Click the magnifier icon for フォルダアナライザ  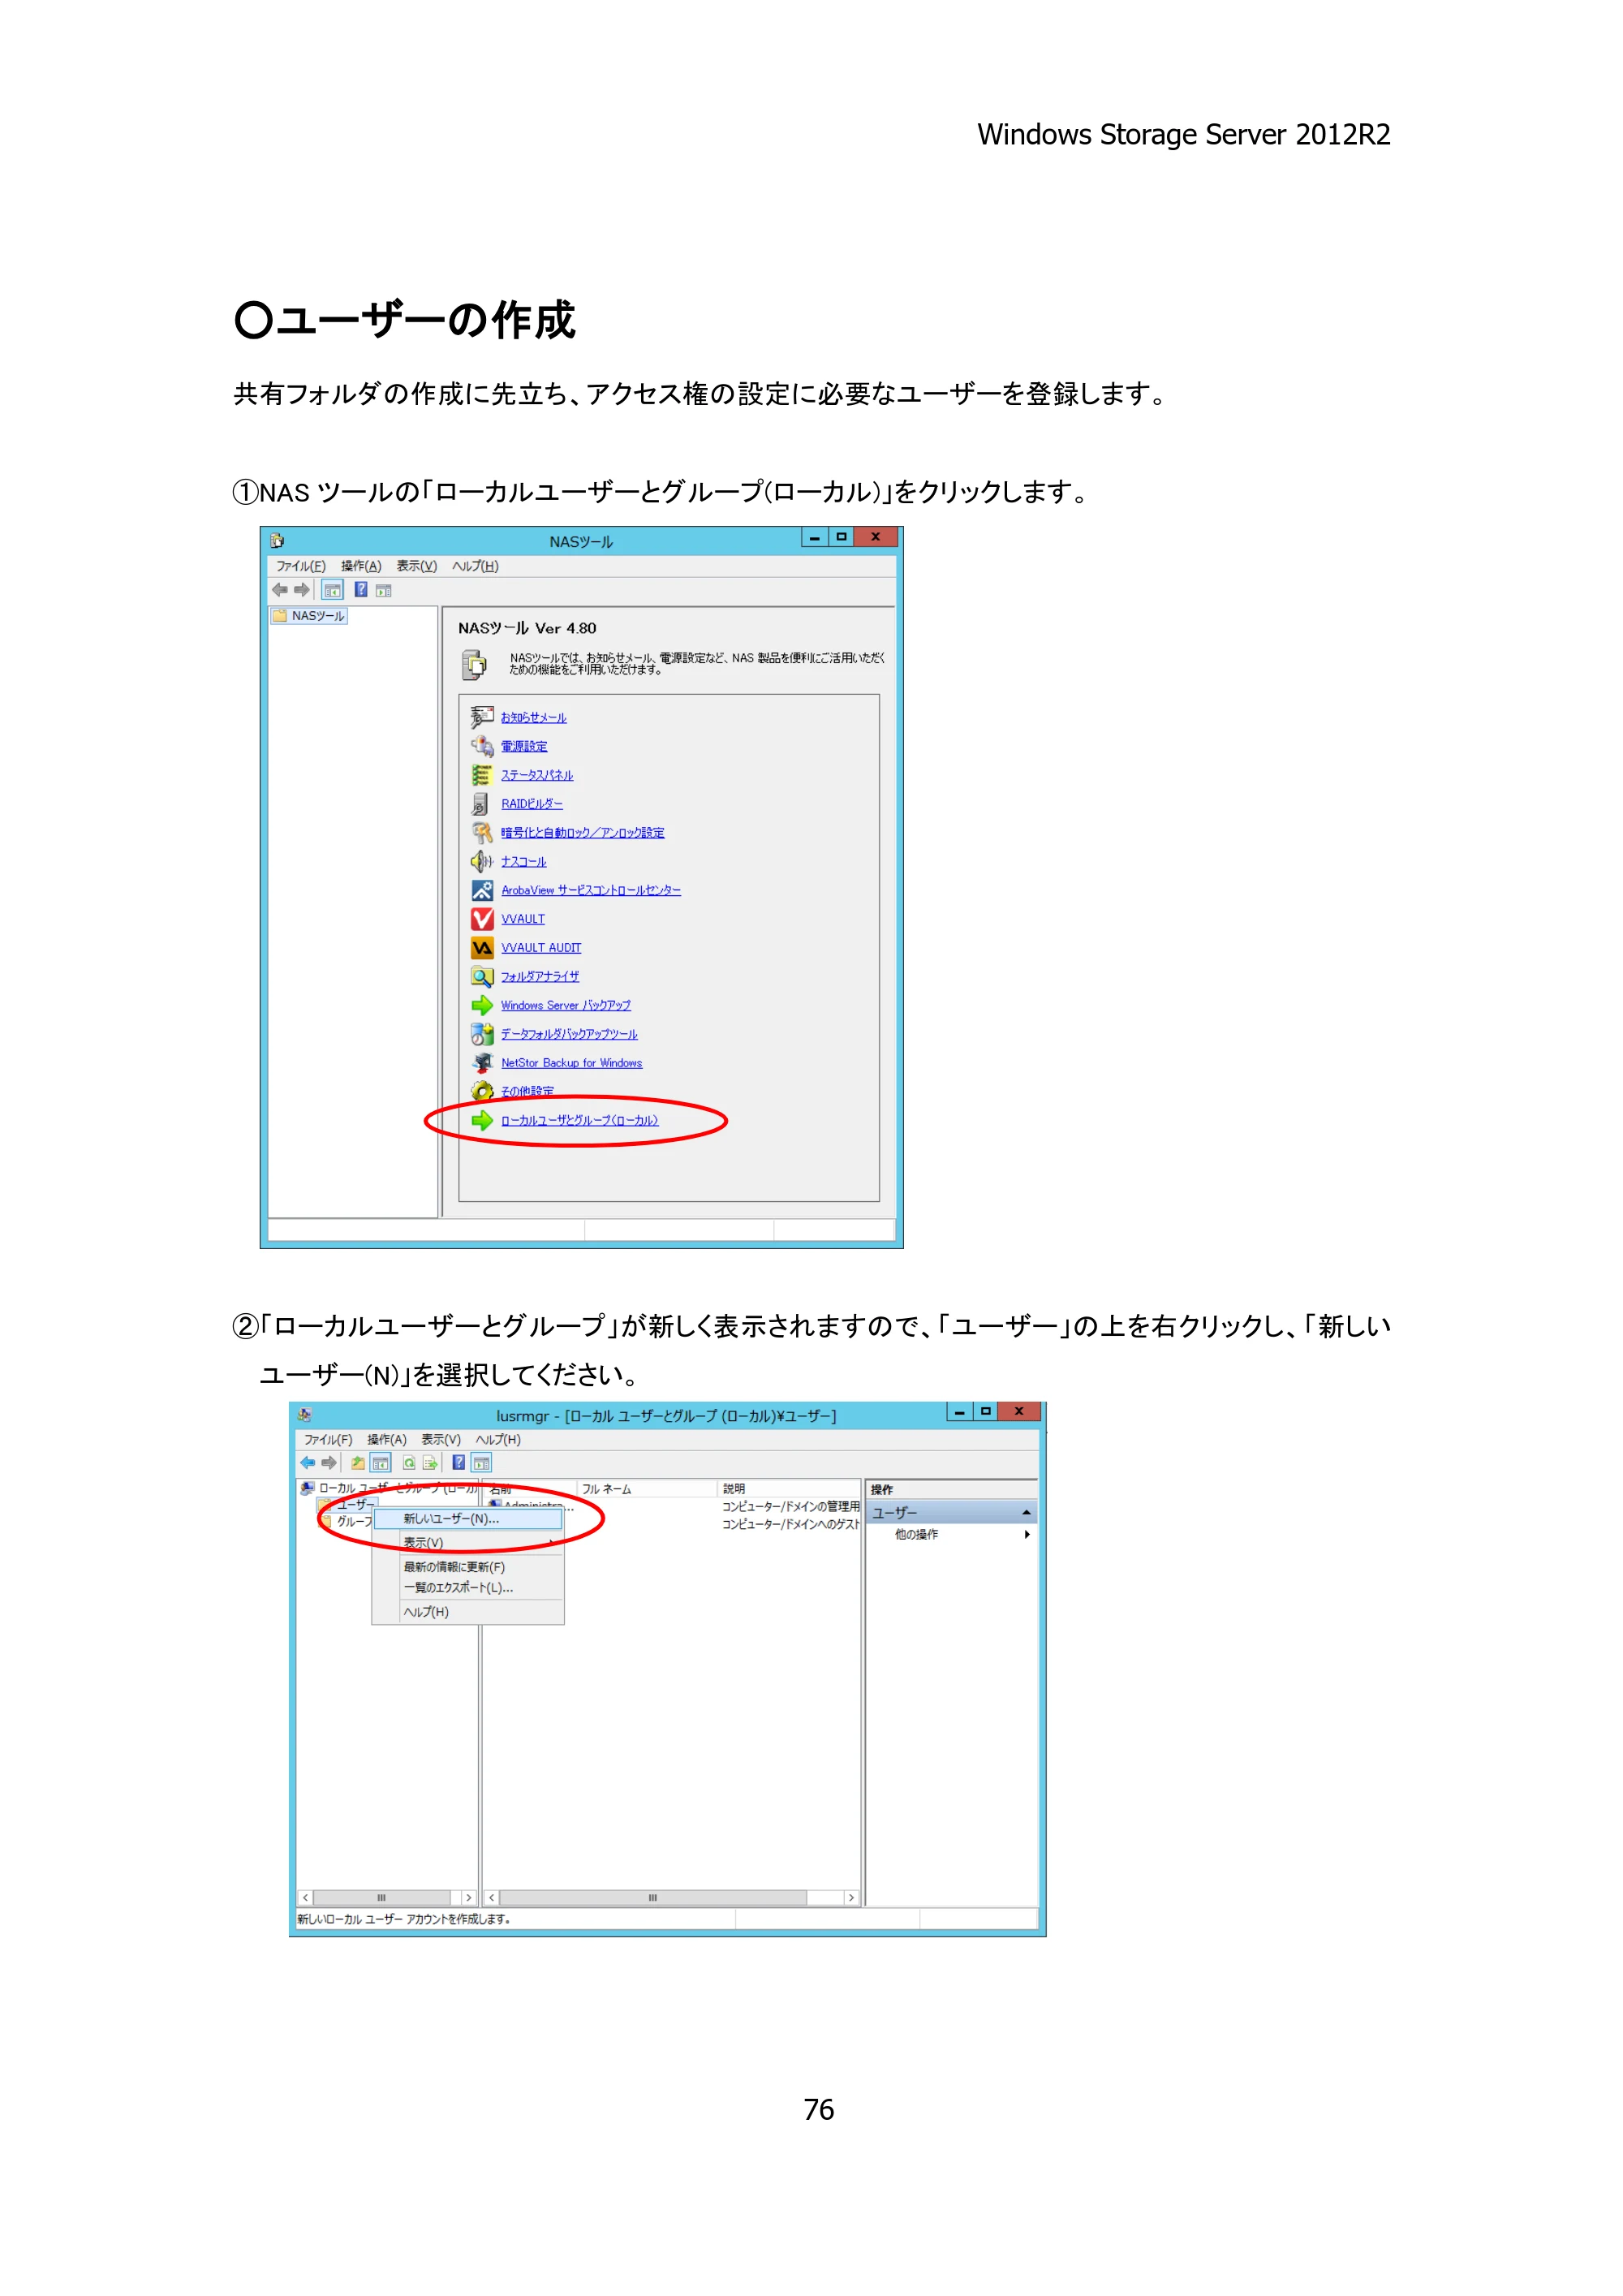[482, 976]
